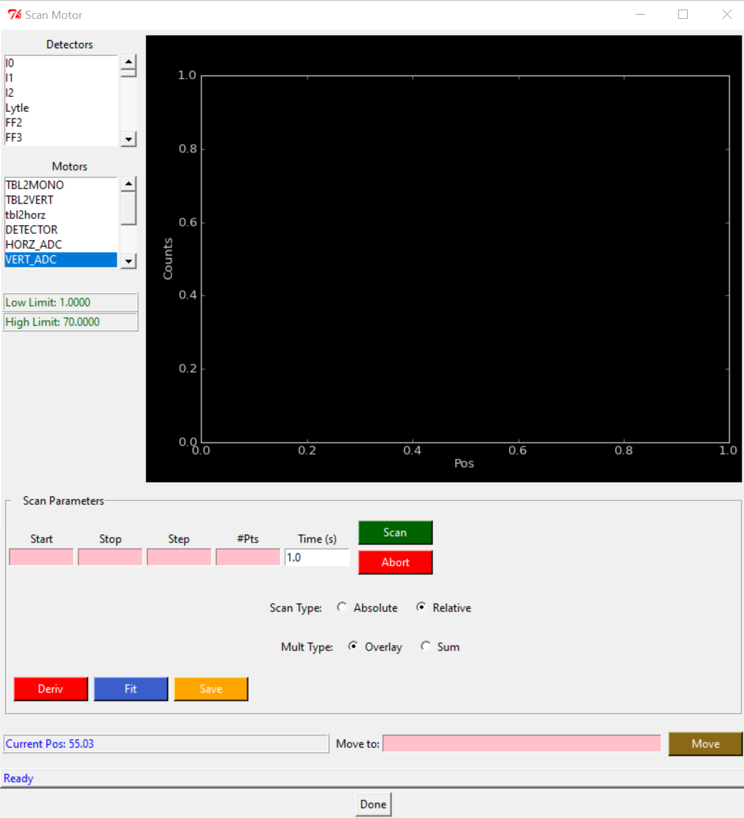The image size is (744, 818).
Task: Save the scan with Save button
Action: [x=211, y=689]
